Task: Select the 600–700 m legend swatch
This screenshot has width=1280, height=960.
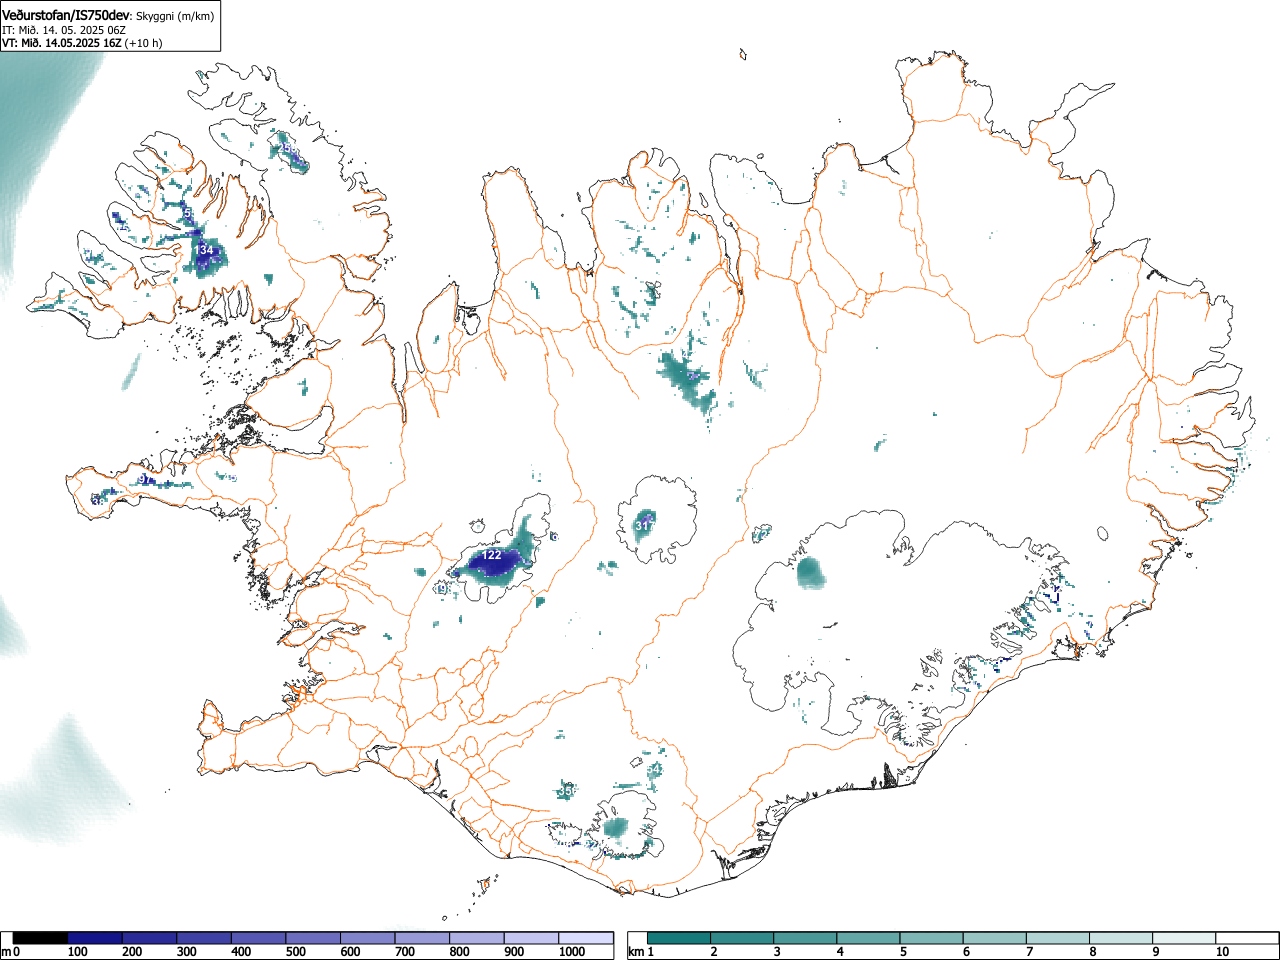Action: (368, 938)
